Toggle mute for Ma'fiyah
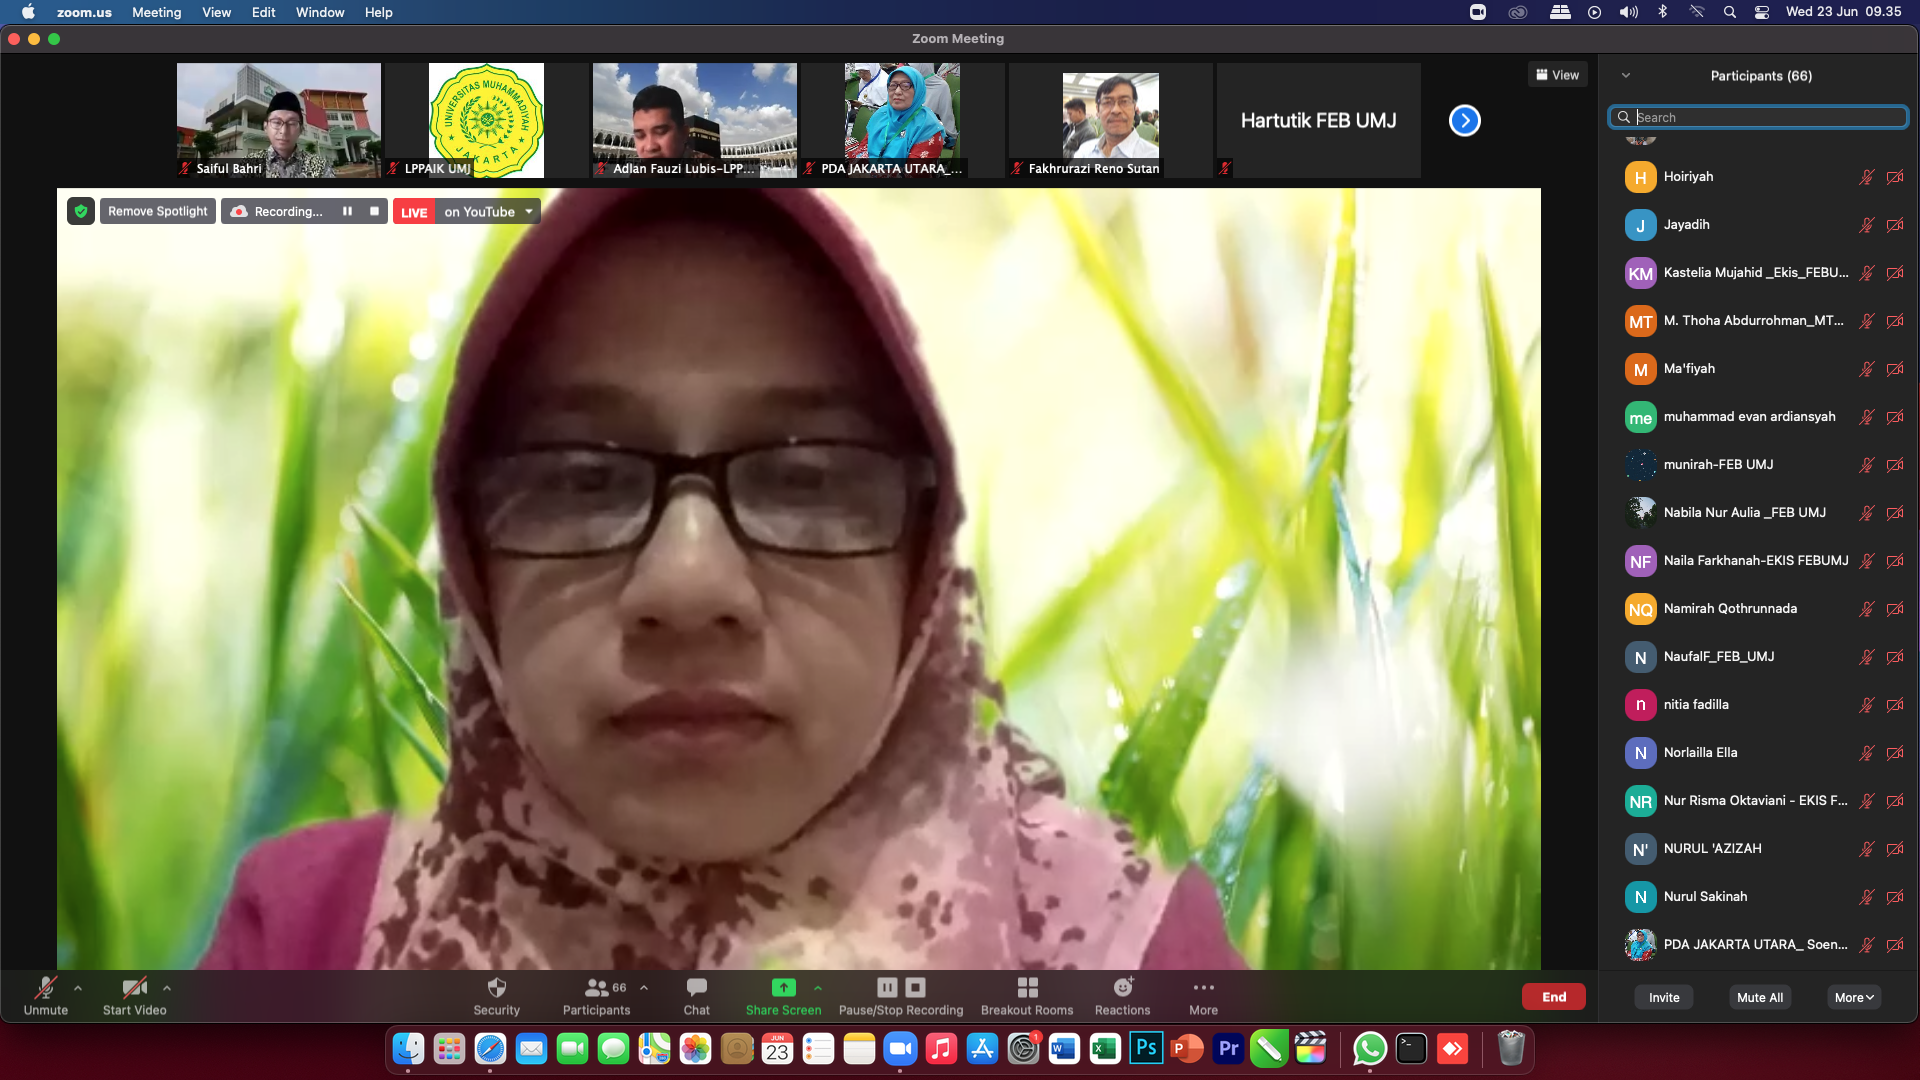The height and width of the screenshot is (1080, 1920). [1866, 369]
